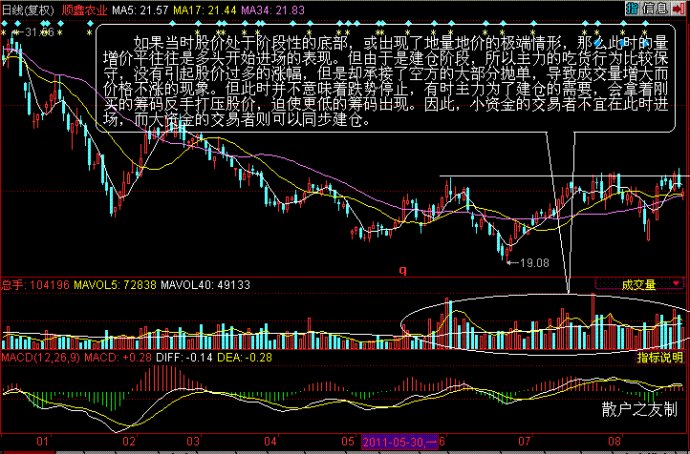Click the DEA: -0.28 value
The height and width of the screenshot is (454, 690).
[245, 357]
